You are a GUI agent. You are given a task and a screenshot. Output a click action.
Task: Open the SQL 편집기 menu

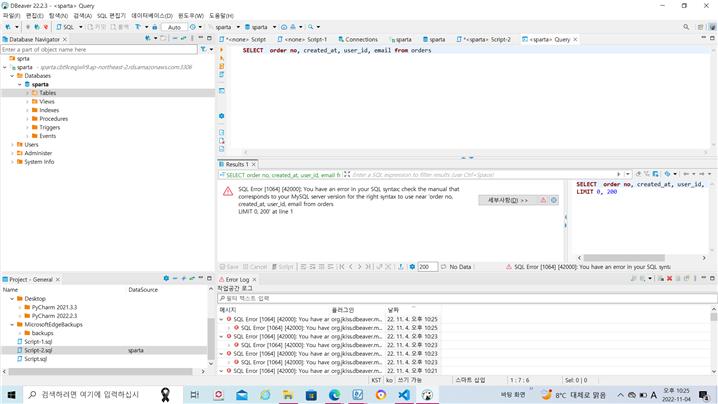point(111,16)
